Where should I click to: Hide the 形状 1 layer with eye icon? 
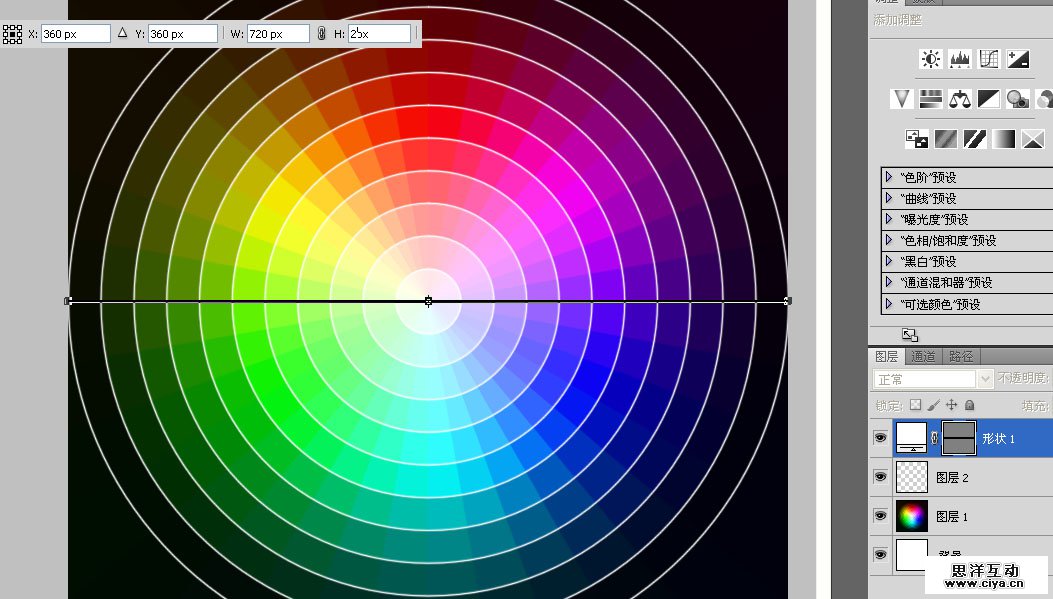coord(880,438)
